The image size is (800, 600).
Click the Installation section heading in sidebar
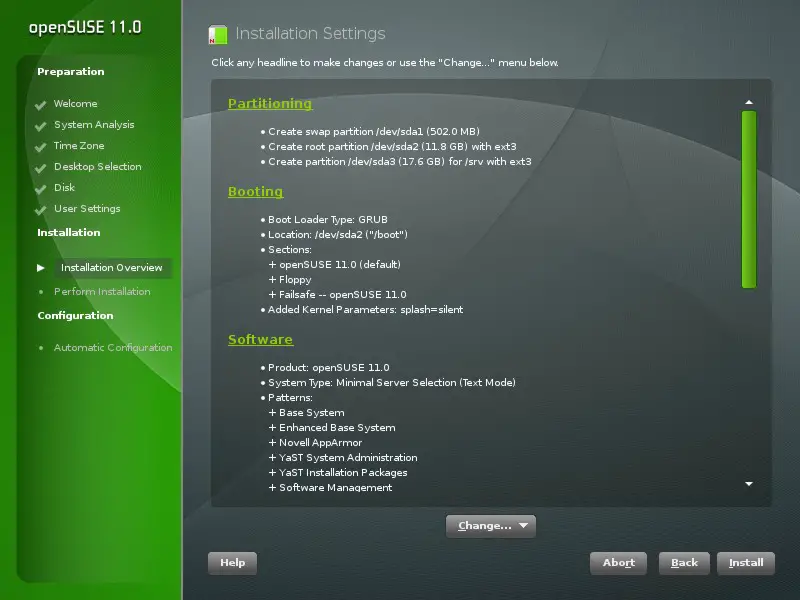click(69, 233)
